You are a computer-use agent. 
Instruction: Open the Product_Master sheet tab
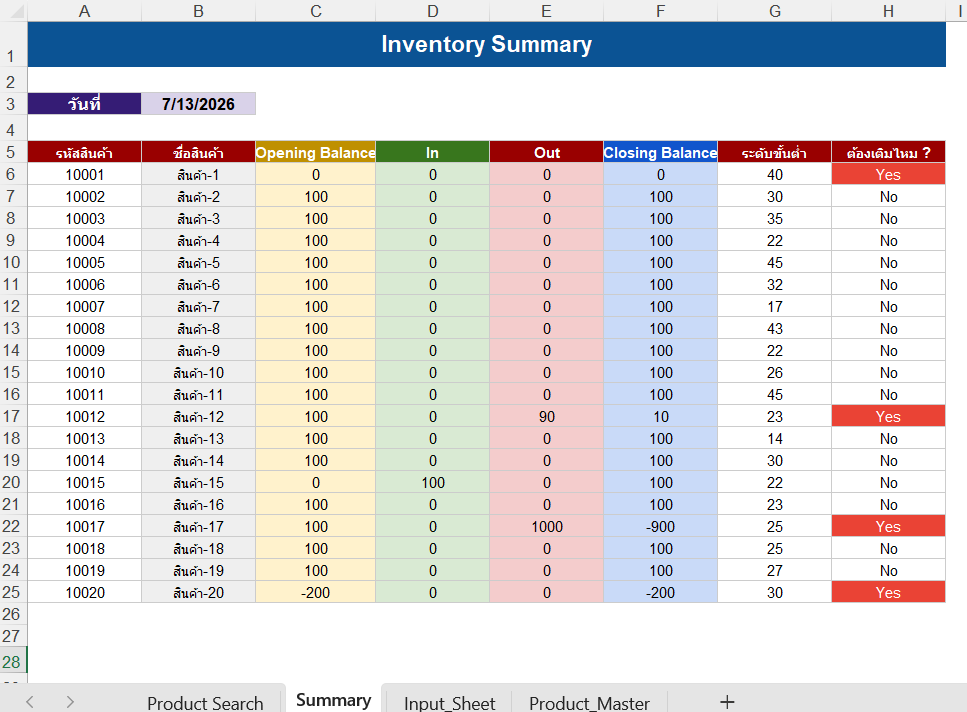589,703
